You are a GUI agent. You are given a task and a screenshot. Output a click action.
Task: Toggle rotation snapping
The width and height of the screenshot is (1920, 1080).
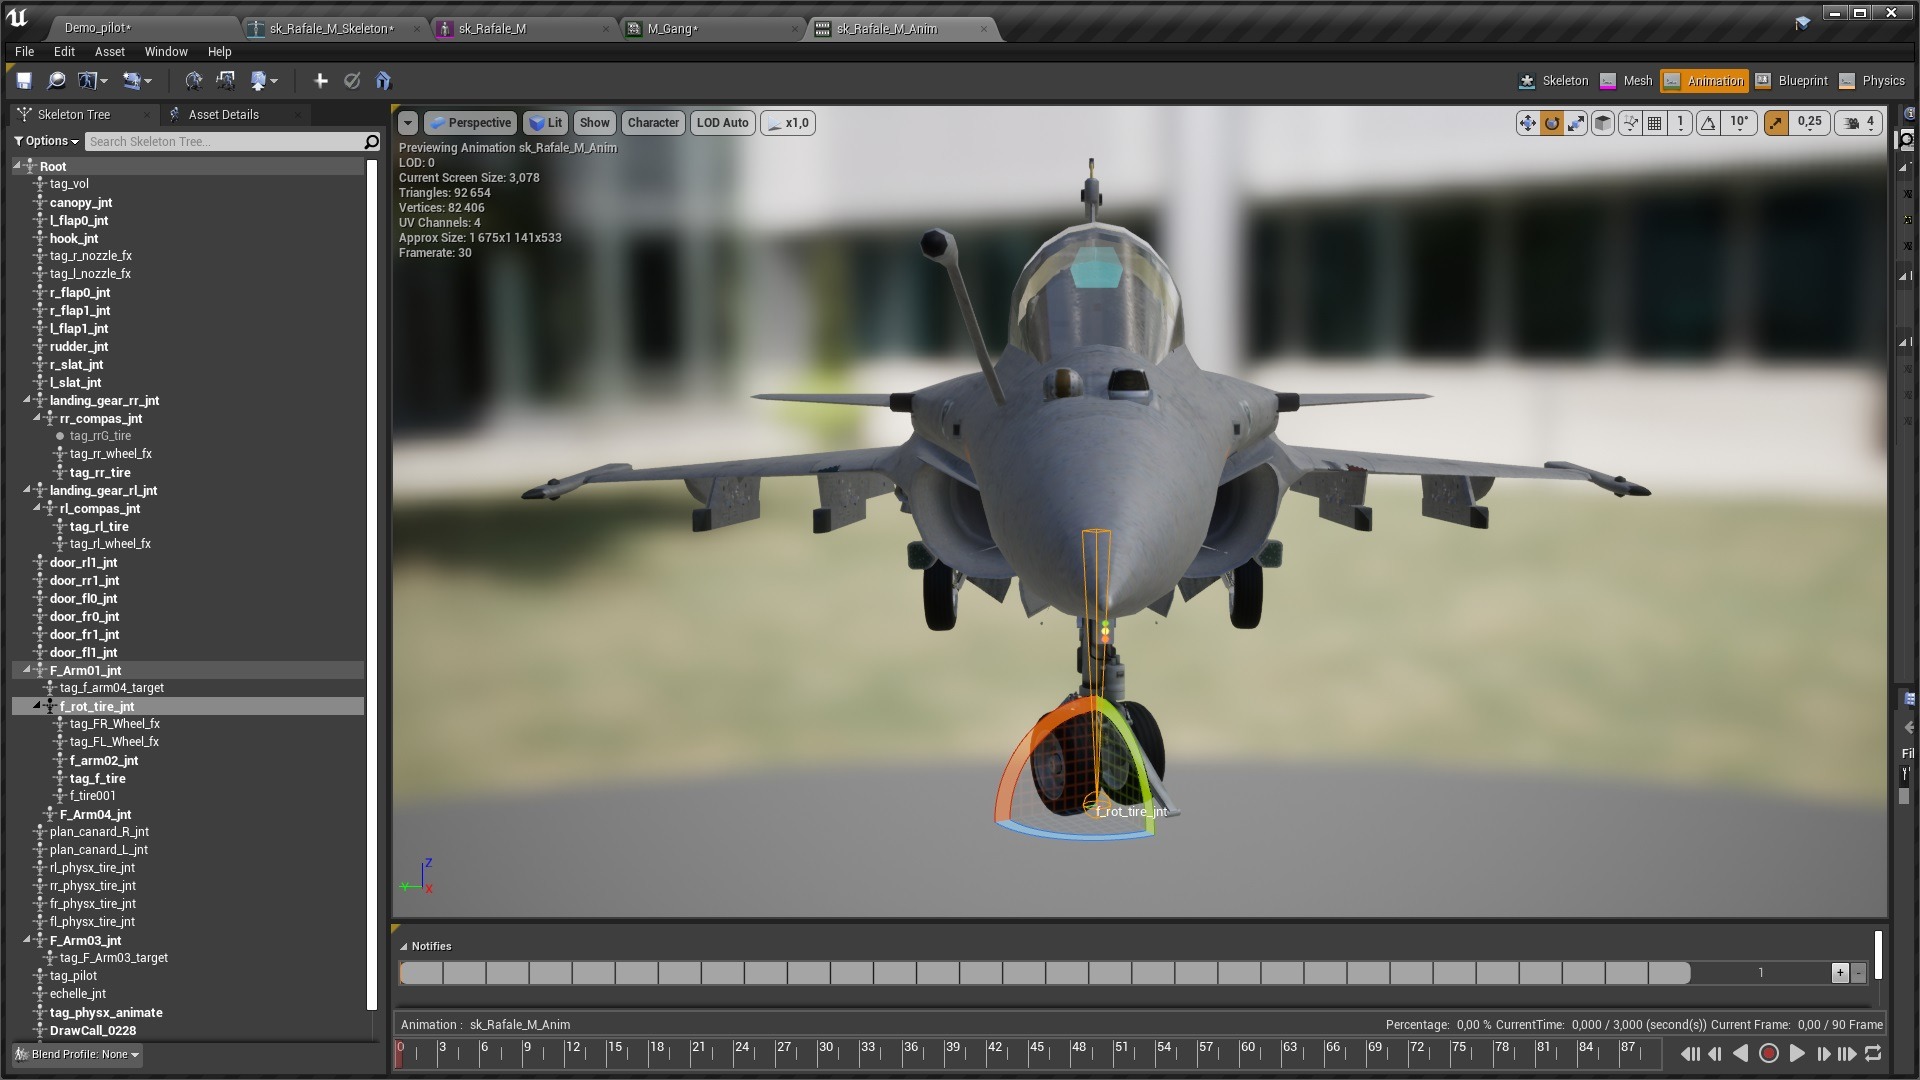click(1708, 123)
